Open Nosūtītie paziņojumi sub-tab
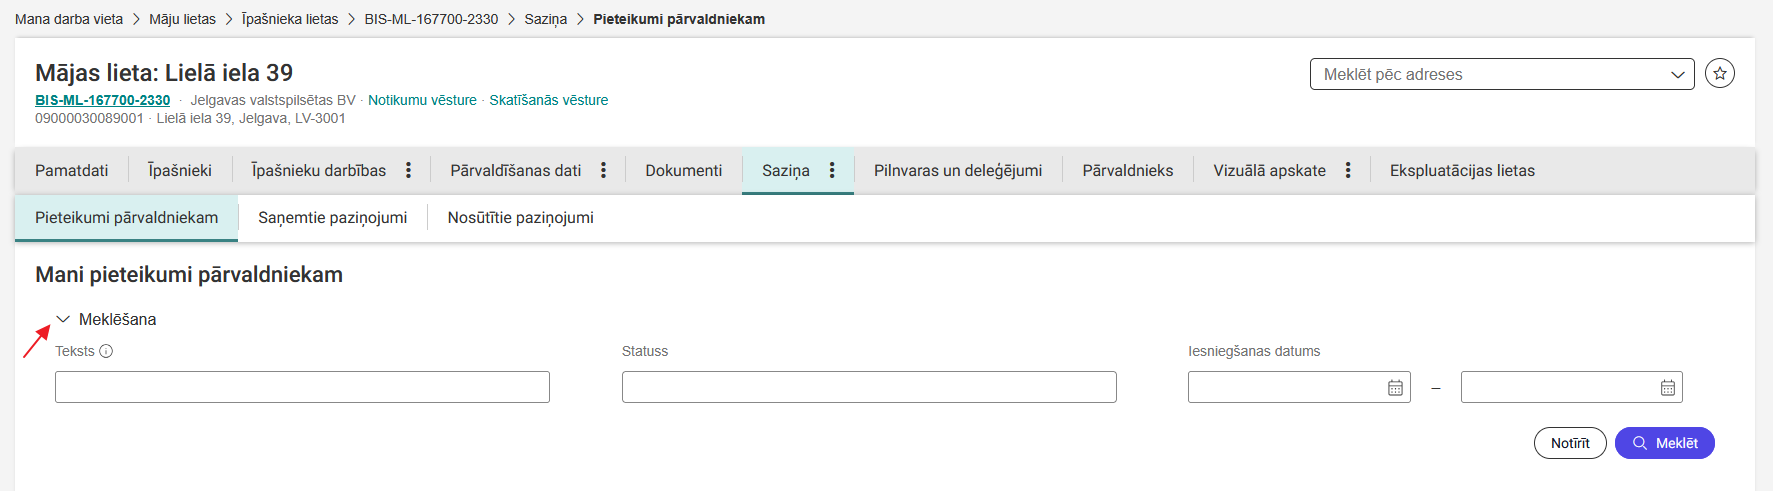Viewport: 1773px width, 491px height. 521,218
